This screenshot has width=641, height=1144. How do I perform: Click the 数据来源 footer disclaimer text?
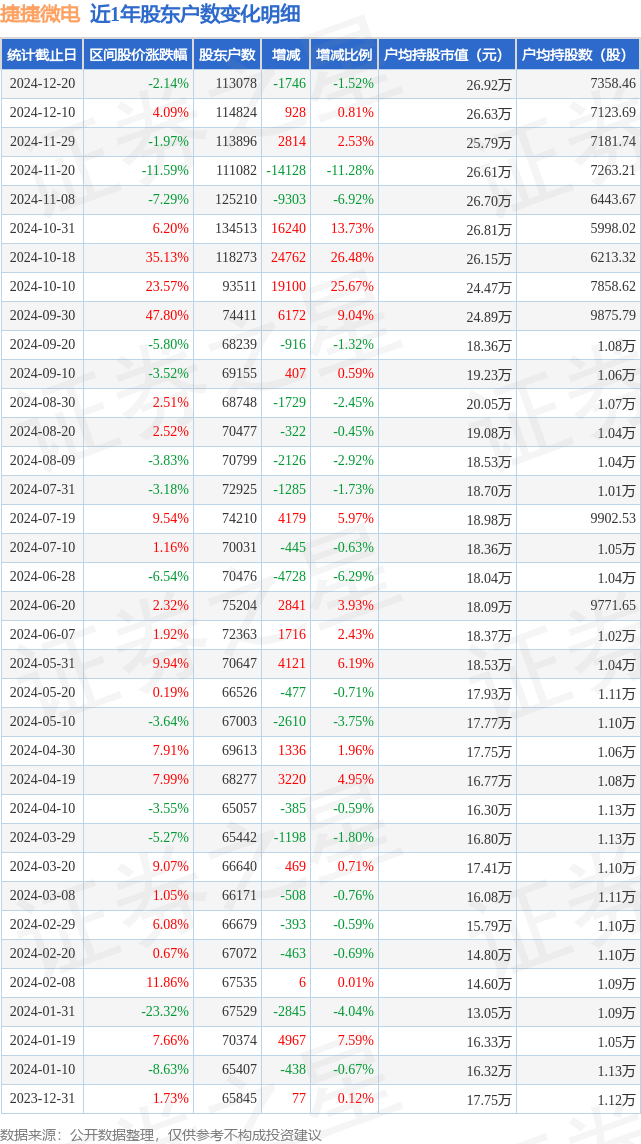pos(162,1135)
